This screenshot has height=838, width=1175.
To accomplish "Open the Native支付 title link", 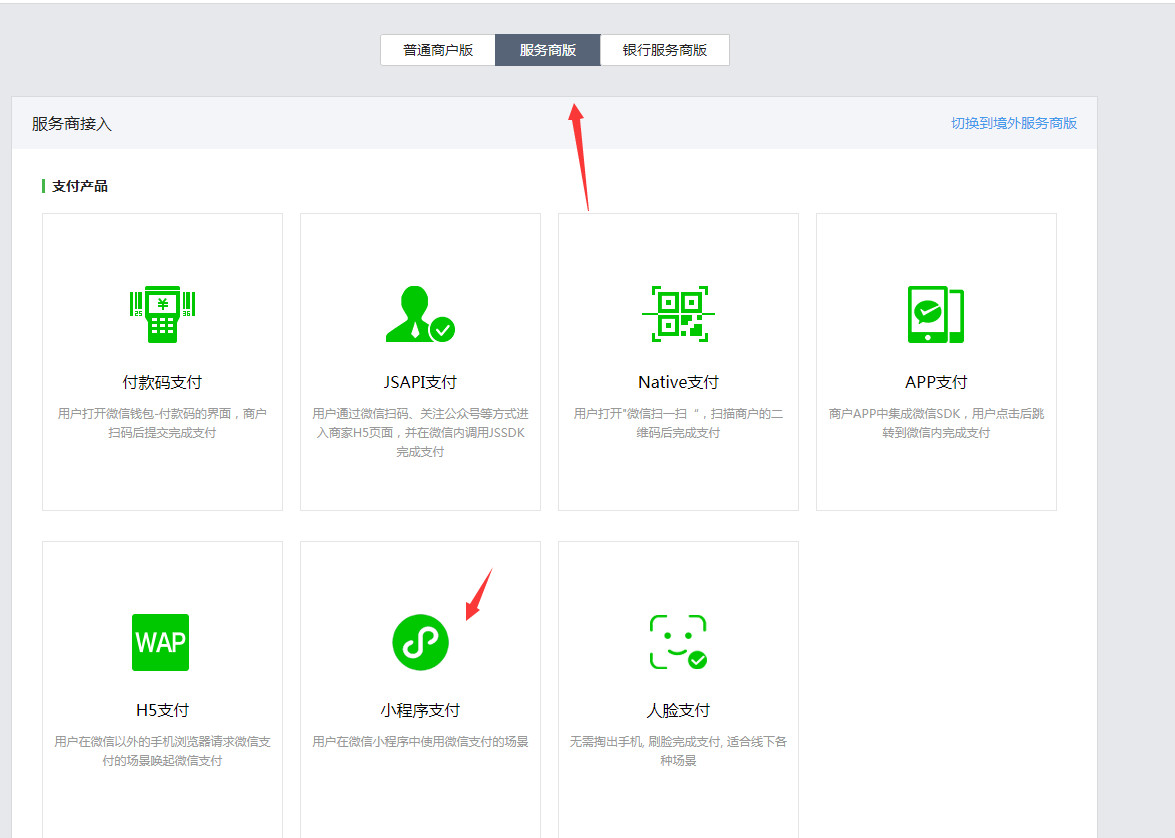I will (678, 382).
